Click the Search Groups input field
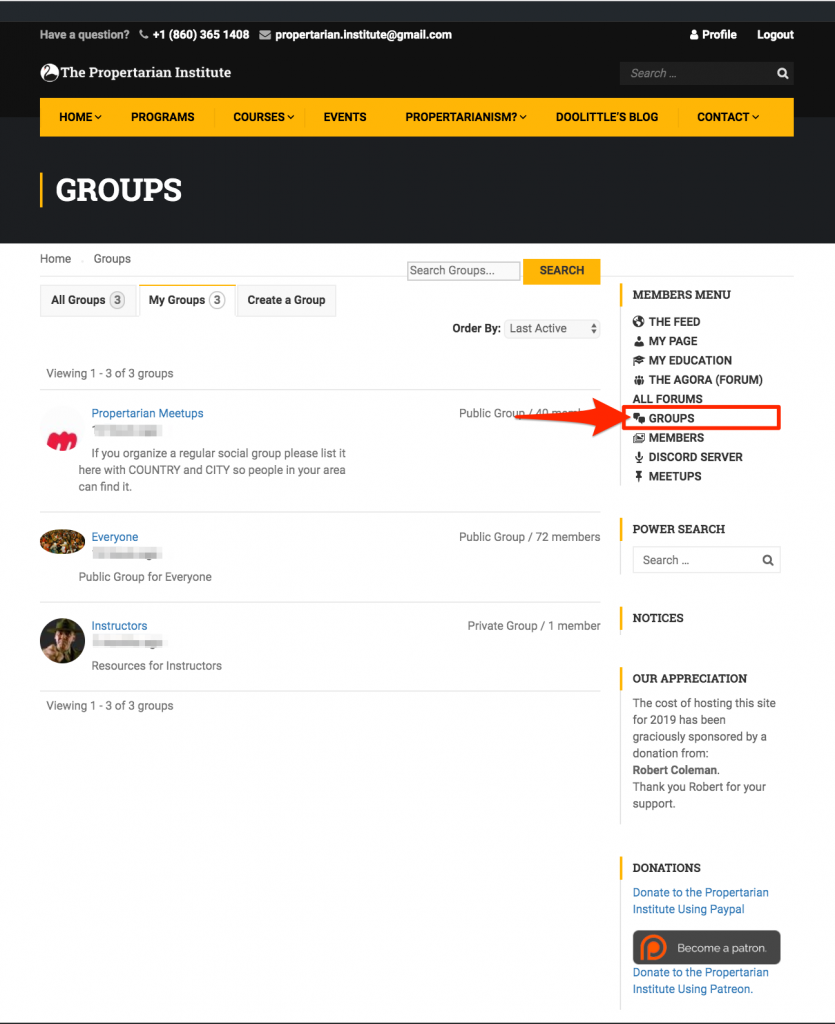Screen dimensions: 835x1024 [x=463, y=270]
